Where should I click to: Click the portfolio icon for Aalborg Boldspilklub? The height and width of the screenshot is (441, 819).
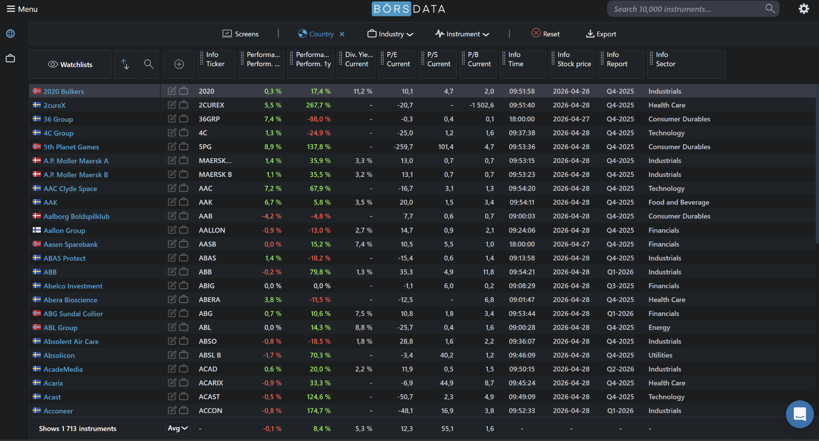184,216
